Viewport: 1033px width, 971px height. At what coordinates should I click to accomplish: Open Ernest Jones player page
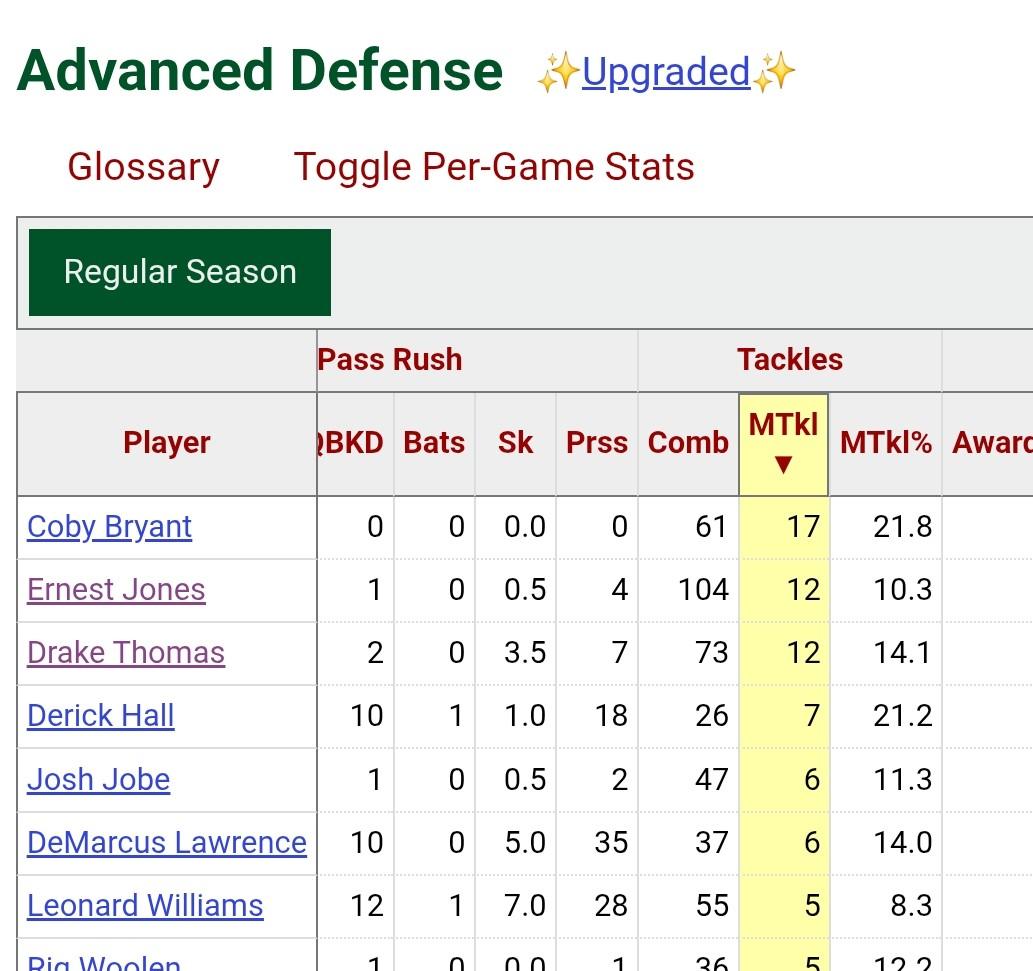point(116,590)
